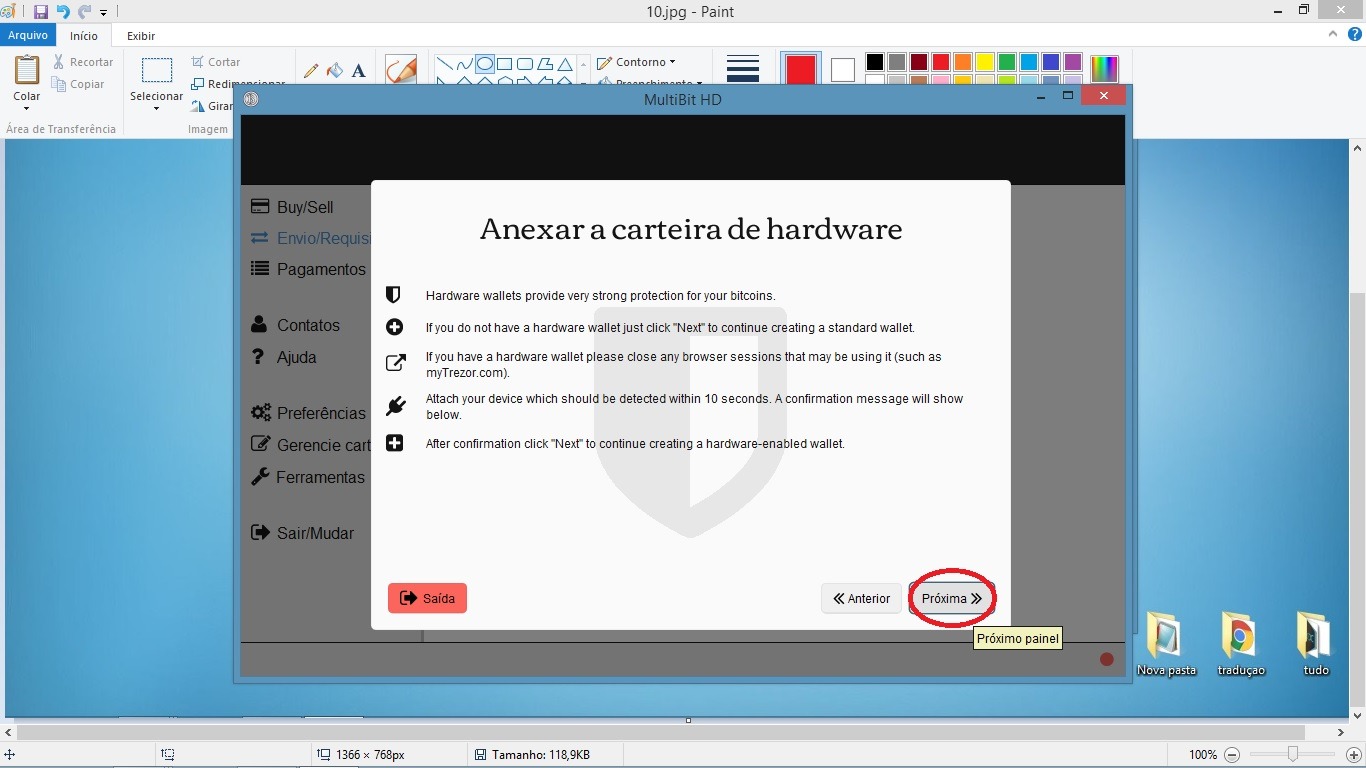Viewport: 1366px width, 768px height.
Task: Collapse the ribbon using the chevron arrow
Action: (1334, 34)
